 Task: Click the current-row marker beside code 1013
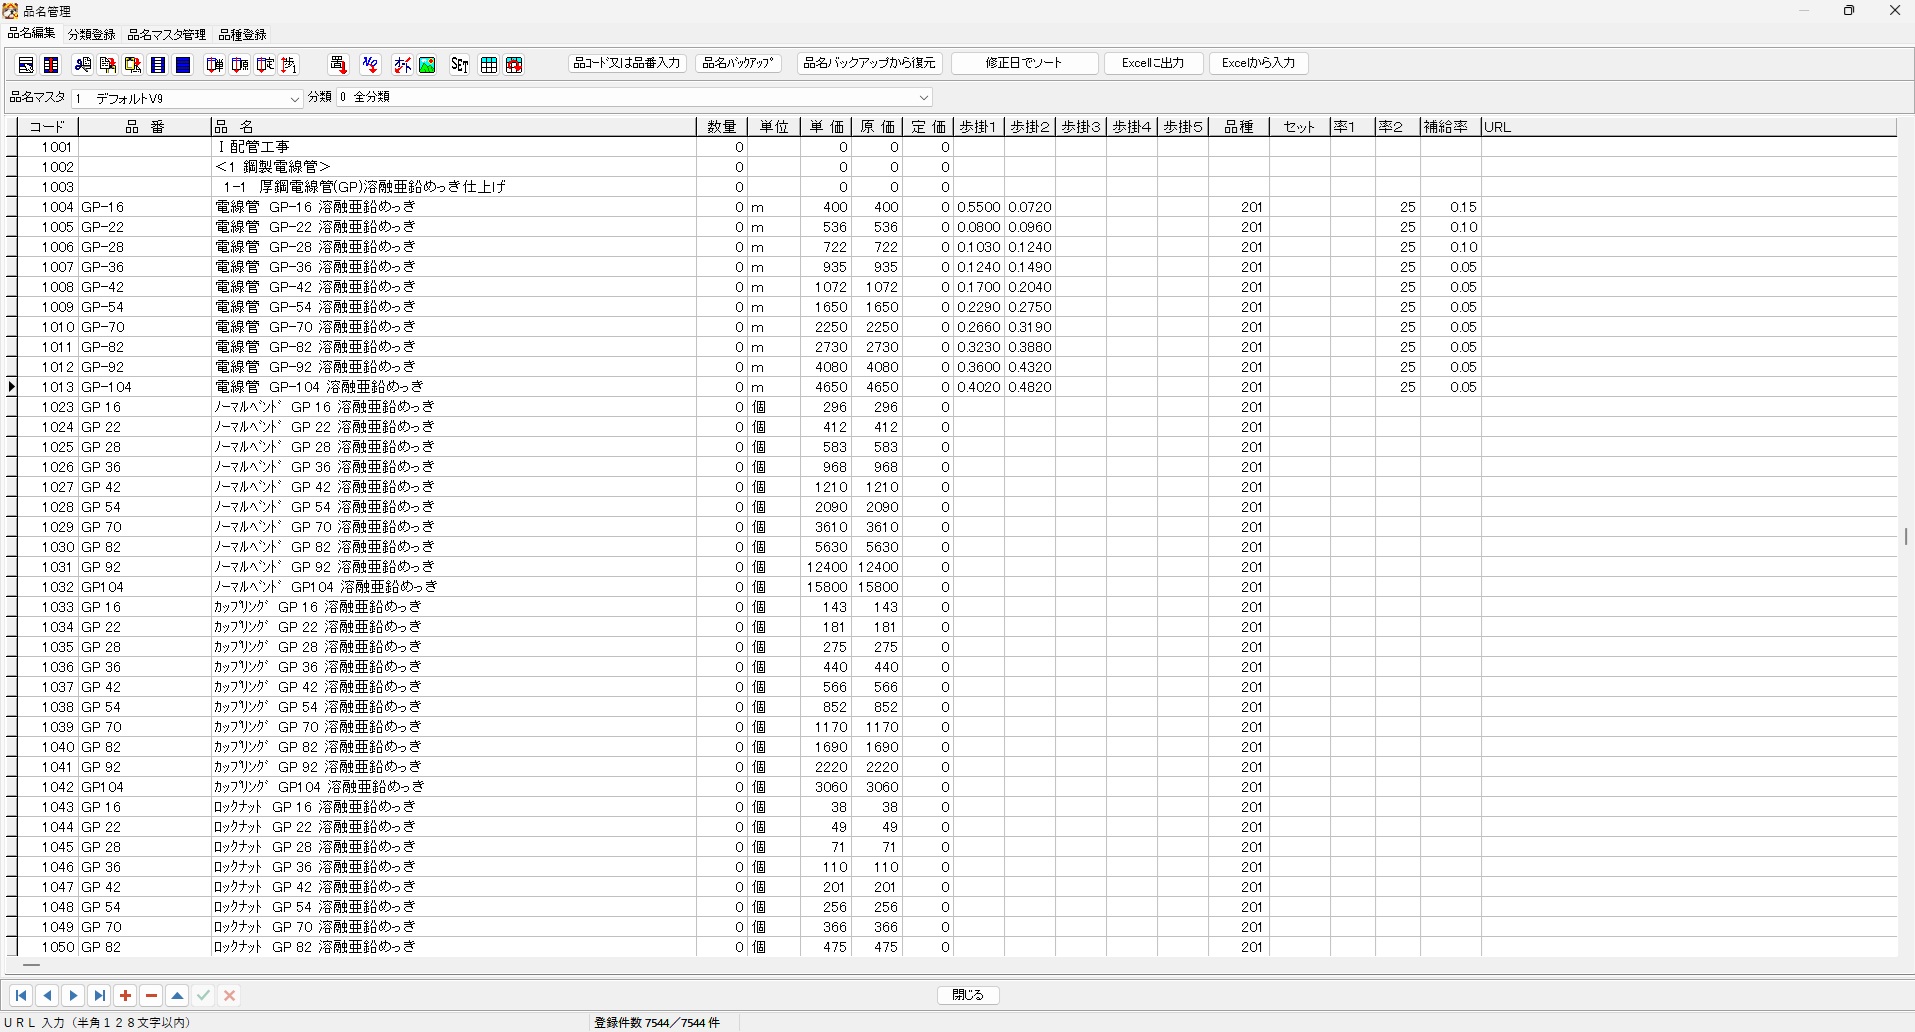click(12, 387)
